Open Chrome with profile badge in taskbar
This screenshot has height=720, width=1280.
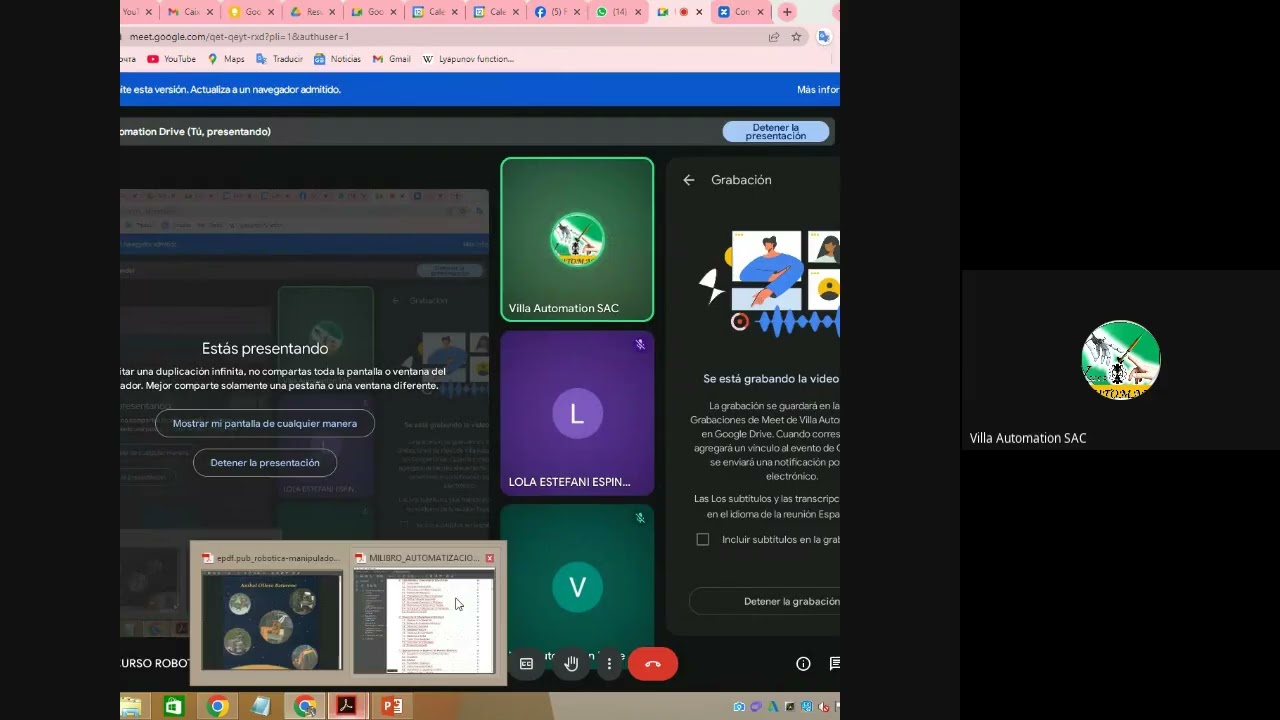tap(305, 707)
